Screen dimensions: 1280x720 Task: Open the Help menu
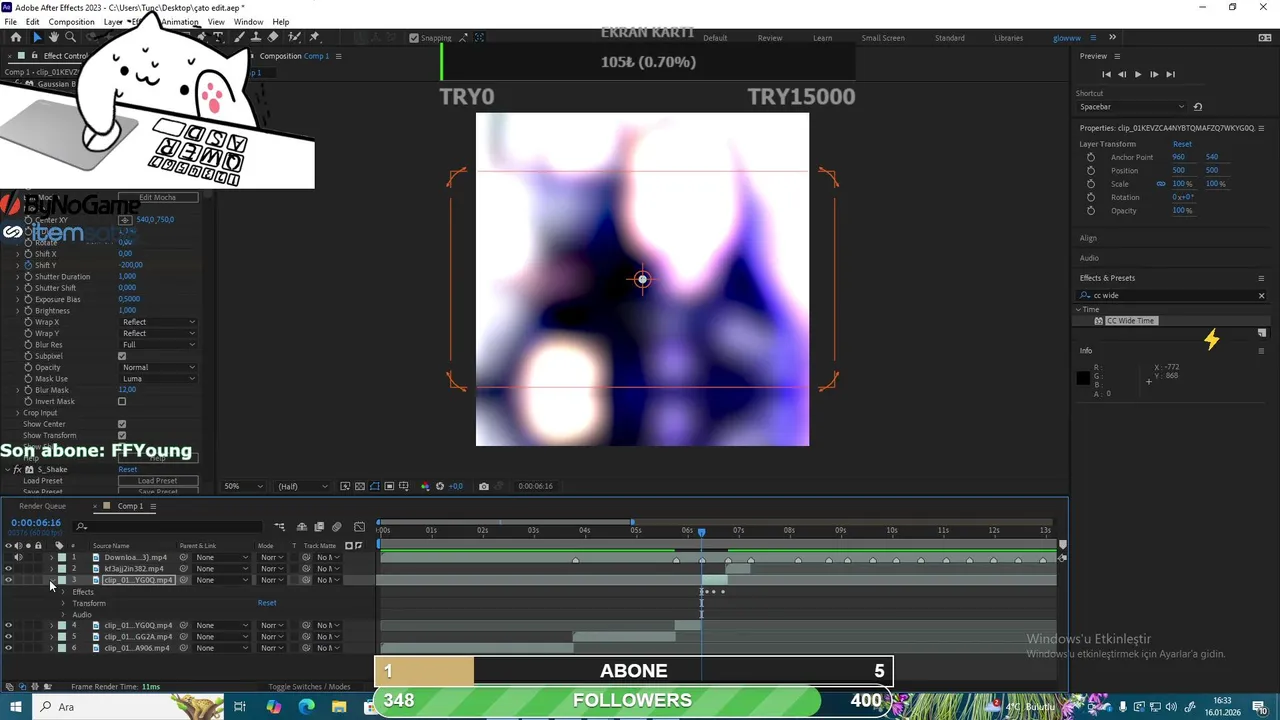tap(281, 22)
